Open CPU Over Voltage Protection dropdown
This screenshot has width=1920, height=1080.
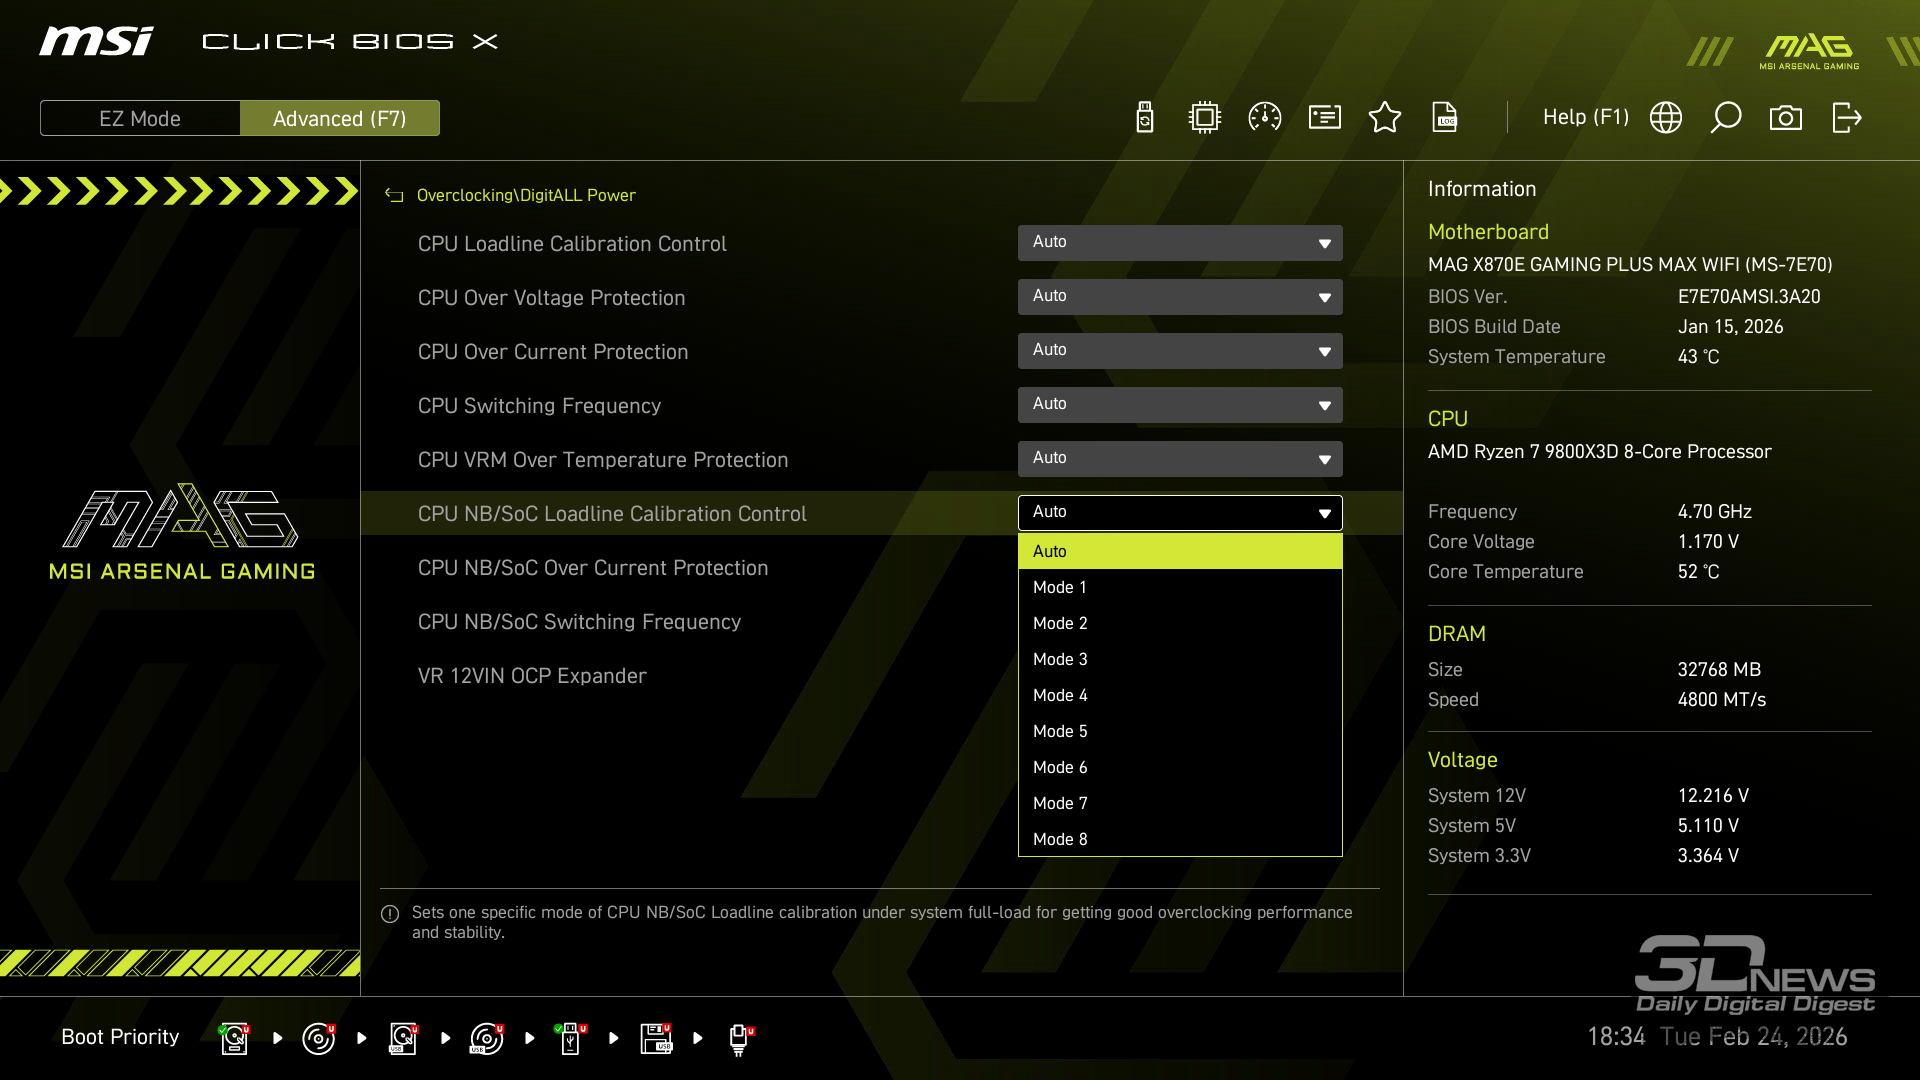point(1180,297)
